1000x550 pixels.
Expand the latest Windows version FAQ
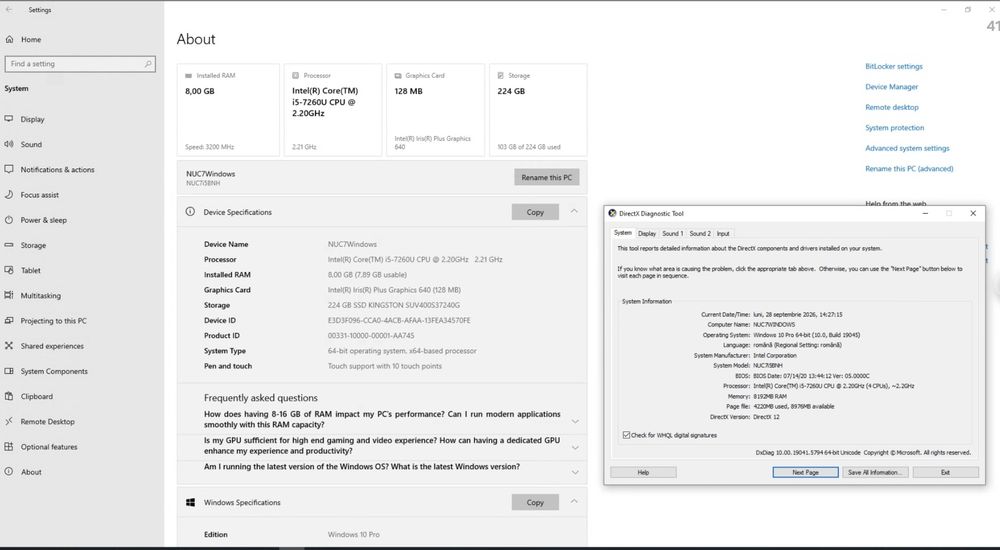pyautogui.click(x=575, y=473)
